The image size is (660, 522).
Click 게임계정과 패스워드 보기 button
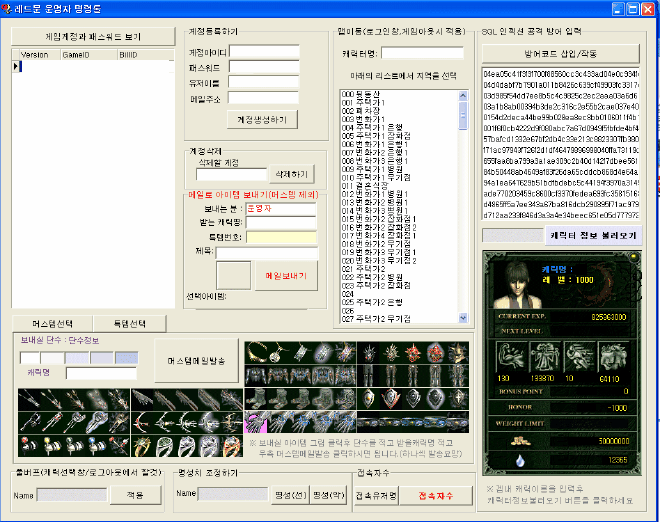[93, 37]
